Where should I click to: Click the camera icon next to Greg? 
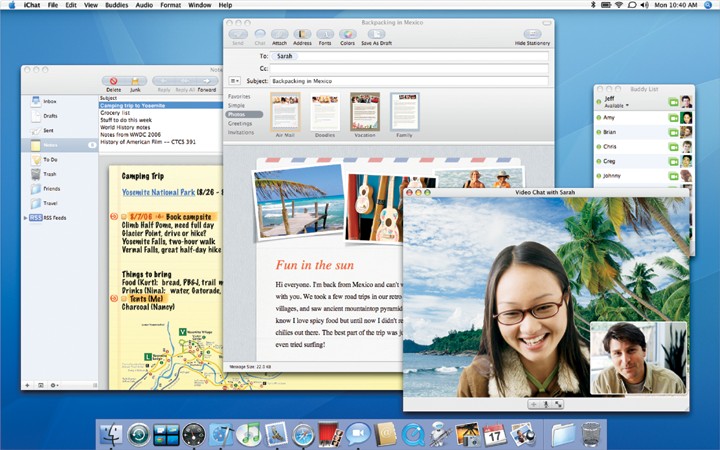coord(673,162)
